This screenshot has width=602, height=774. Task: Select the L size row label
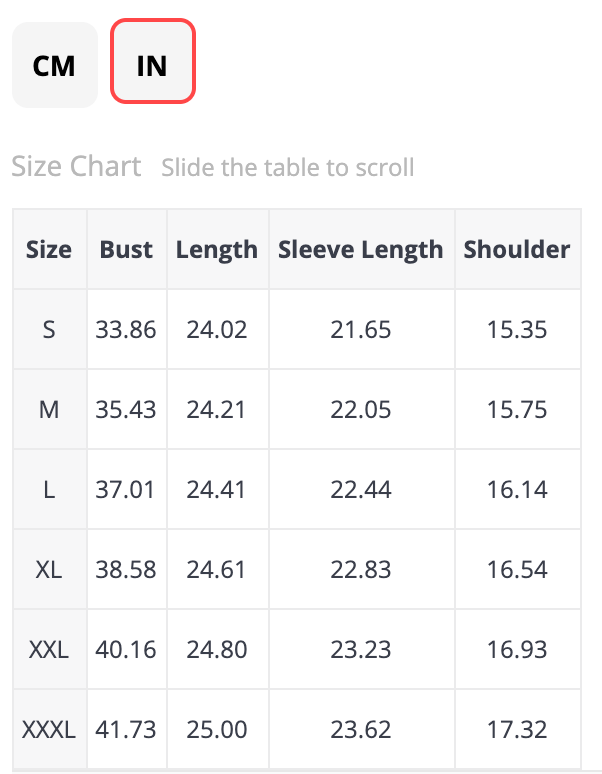tap(49, 490)
